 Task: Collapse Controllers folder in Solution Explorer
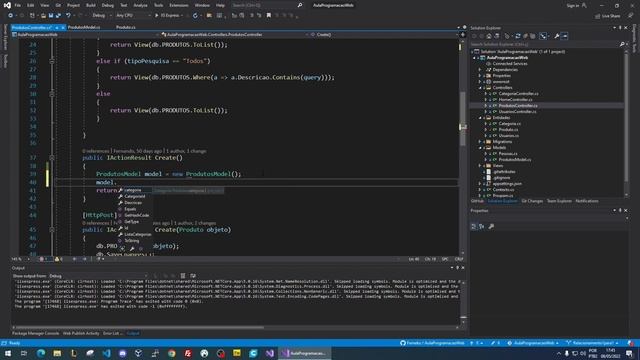coord(480,88)
